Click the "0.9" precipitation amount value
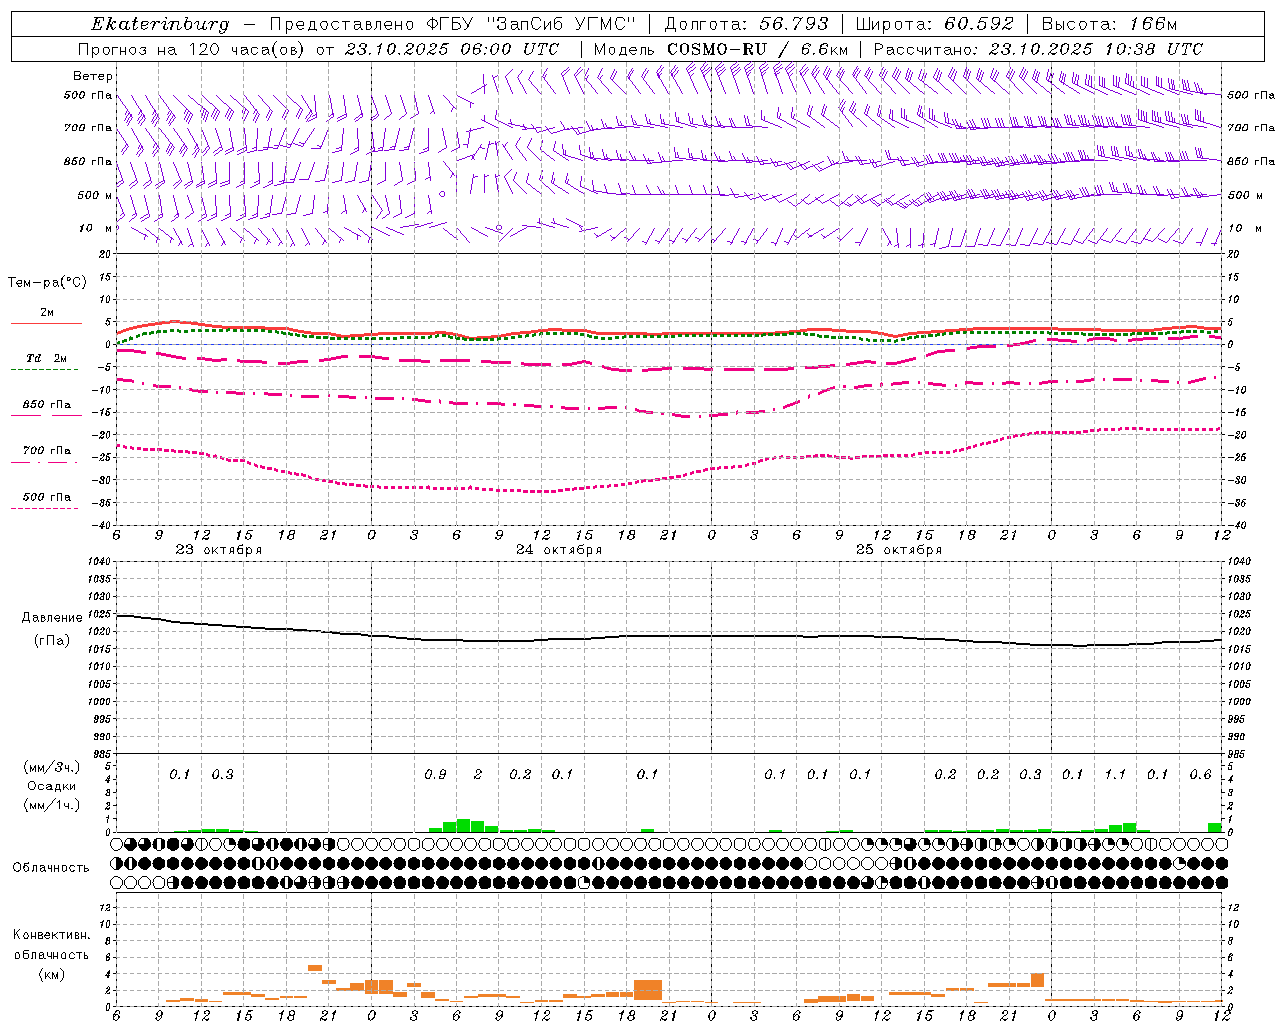This screenshot has width=1280, height=1024. click(435, 774)
